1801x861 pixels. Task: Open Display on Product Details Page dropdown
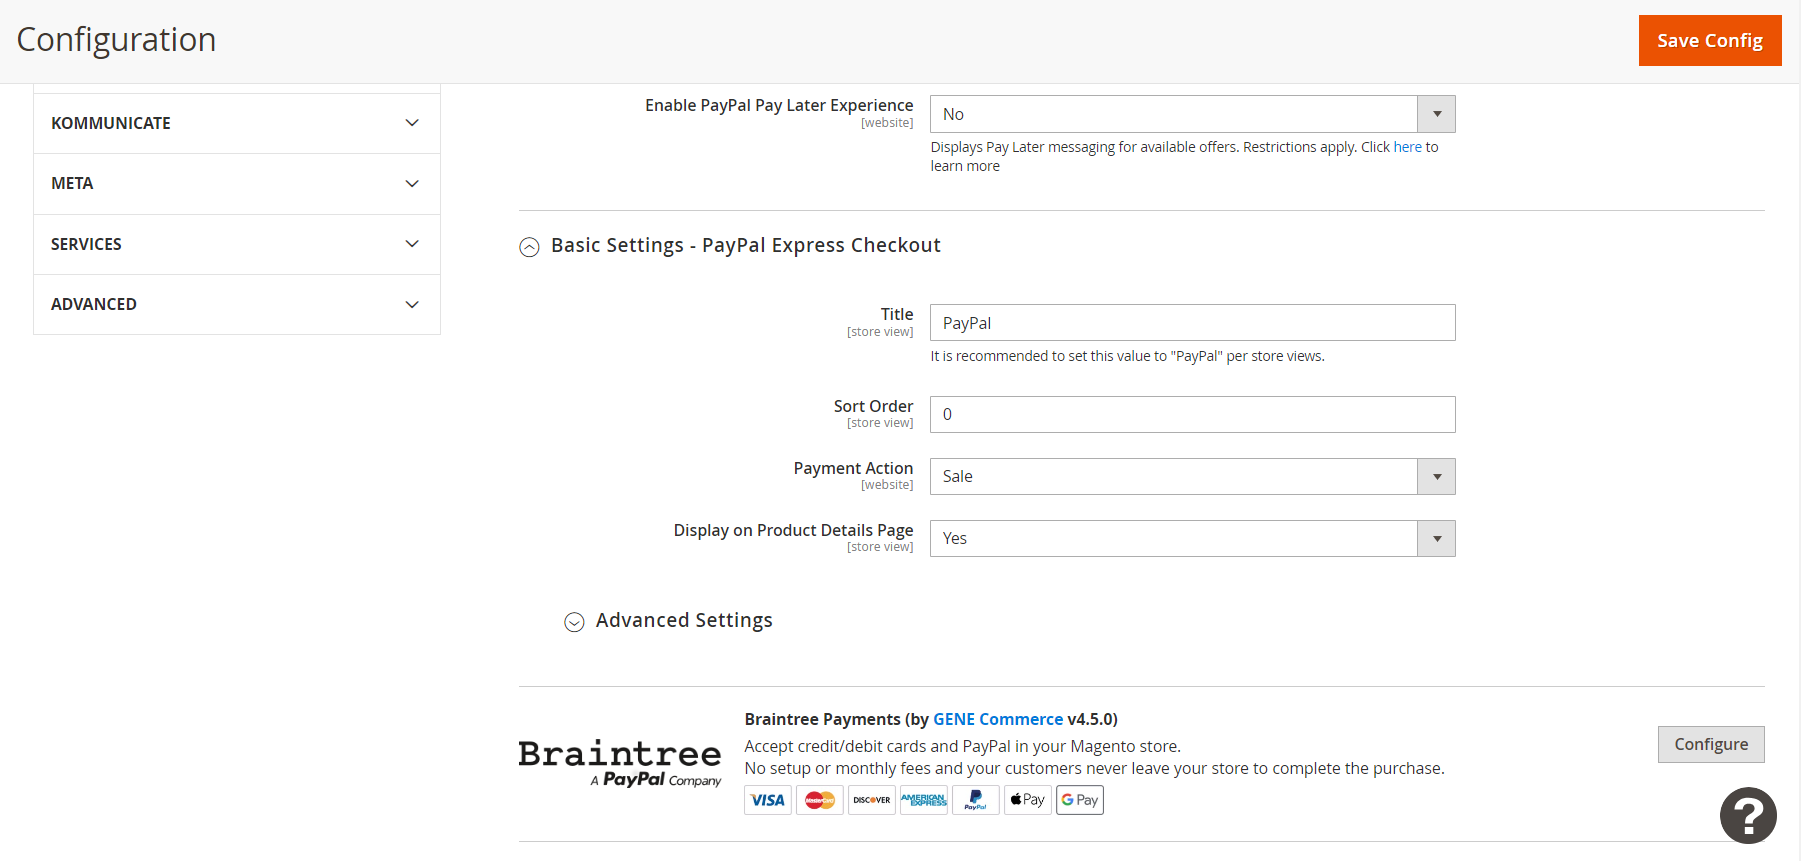point(1192,539)
